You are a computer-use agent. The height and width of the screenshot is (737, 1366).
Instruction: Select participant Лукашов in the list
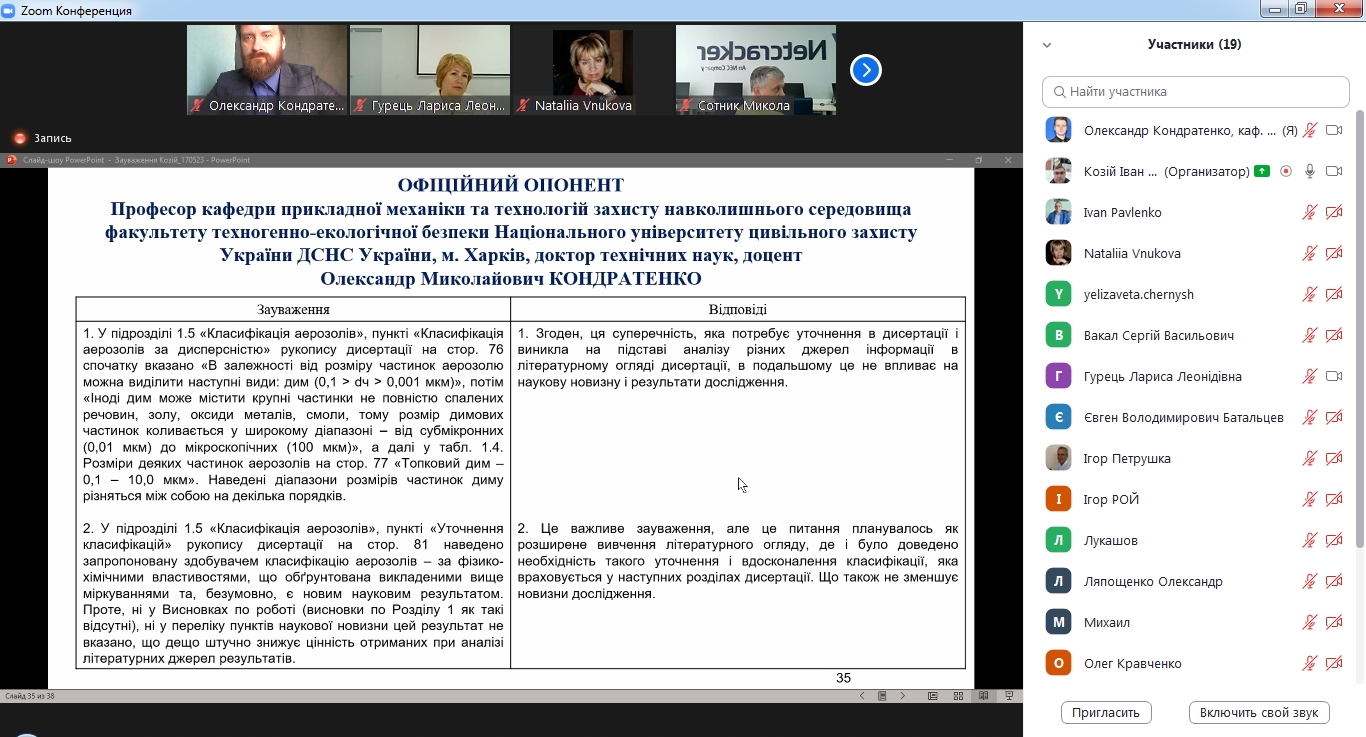1111,540
